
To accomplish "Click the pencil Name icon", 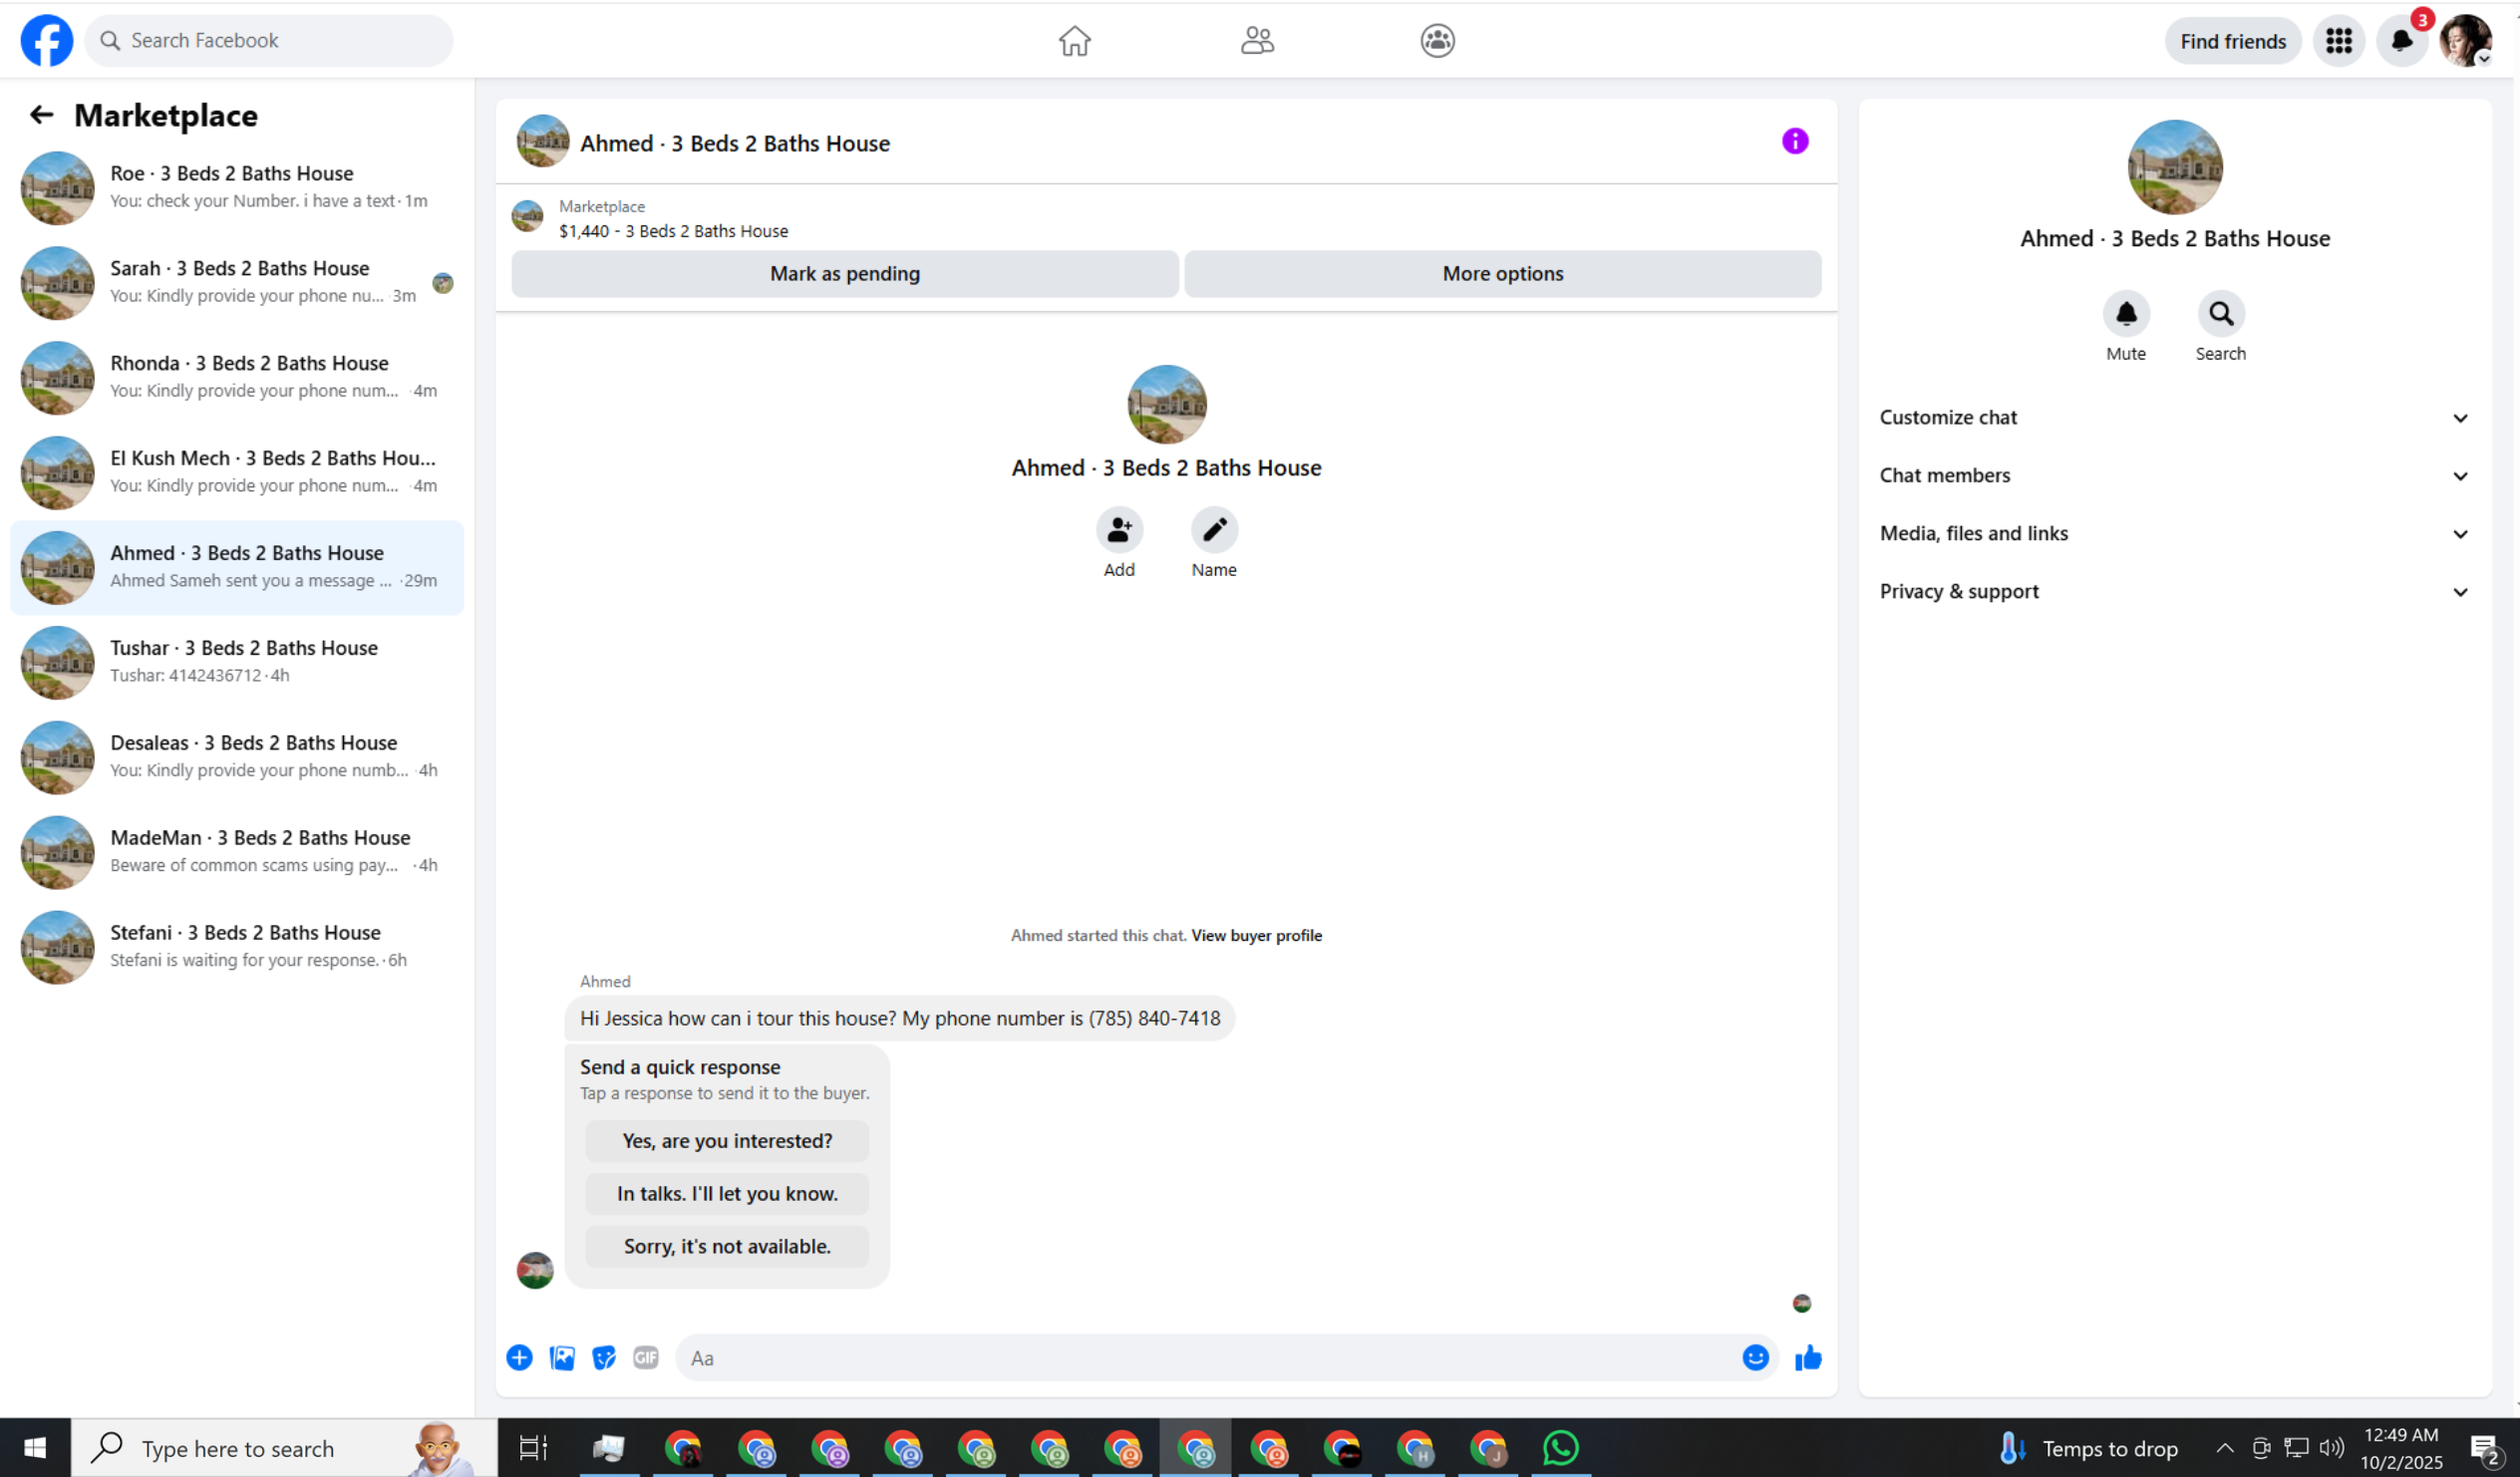I will coord(1214,530).
